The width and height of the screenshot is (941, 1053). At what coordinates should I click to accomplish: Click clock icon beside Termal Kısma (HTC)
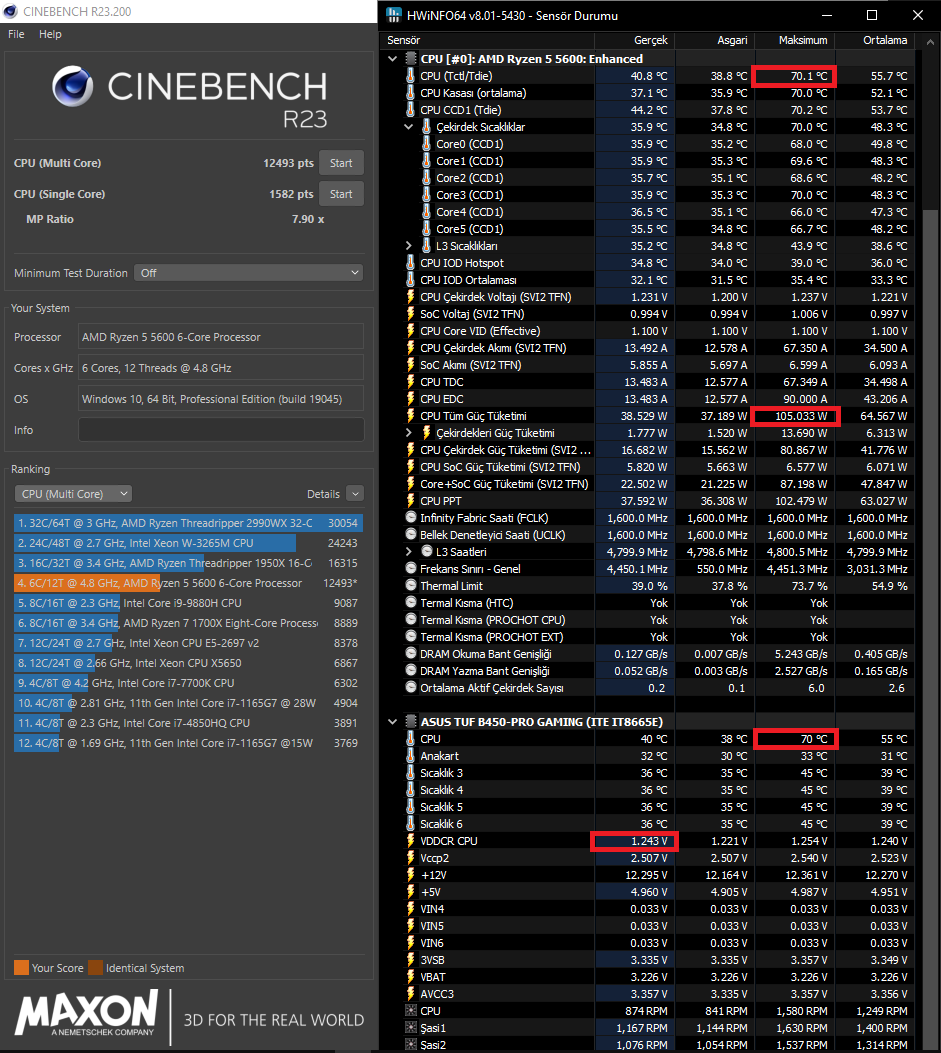[411, 602]
